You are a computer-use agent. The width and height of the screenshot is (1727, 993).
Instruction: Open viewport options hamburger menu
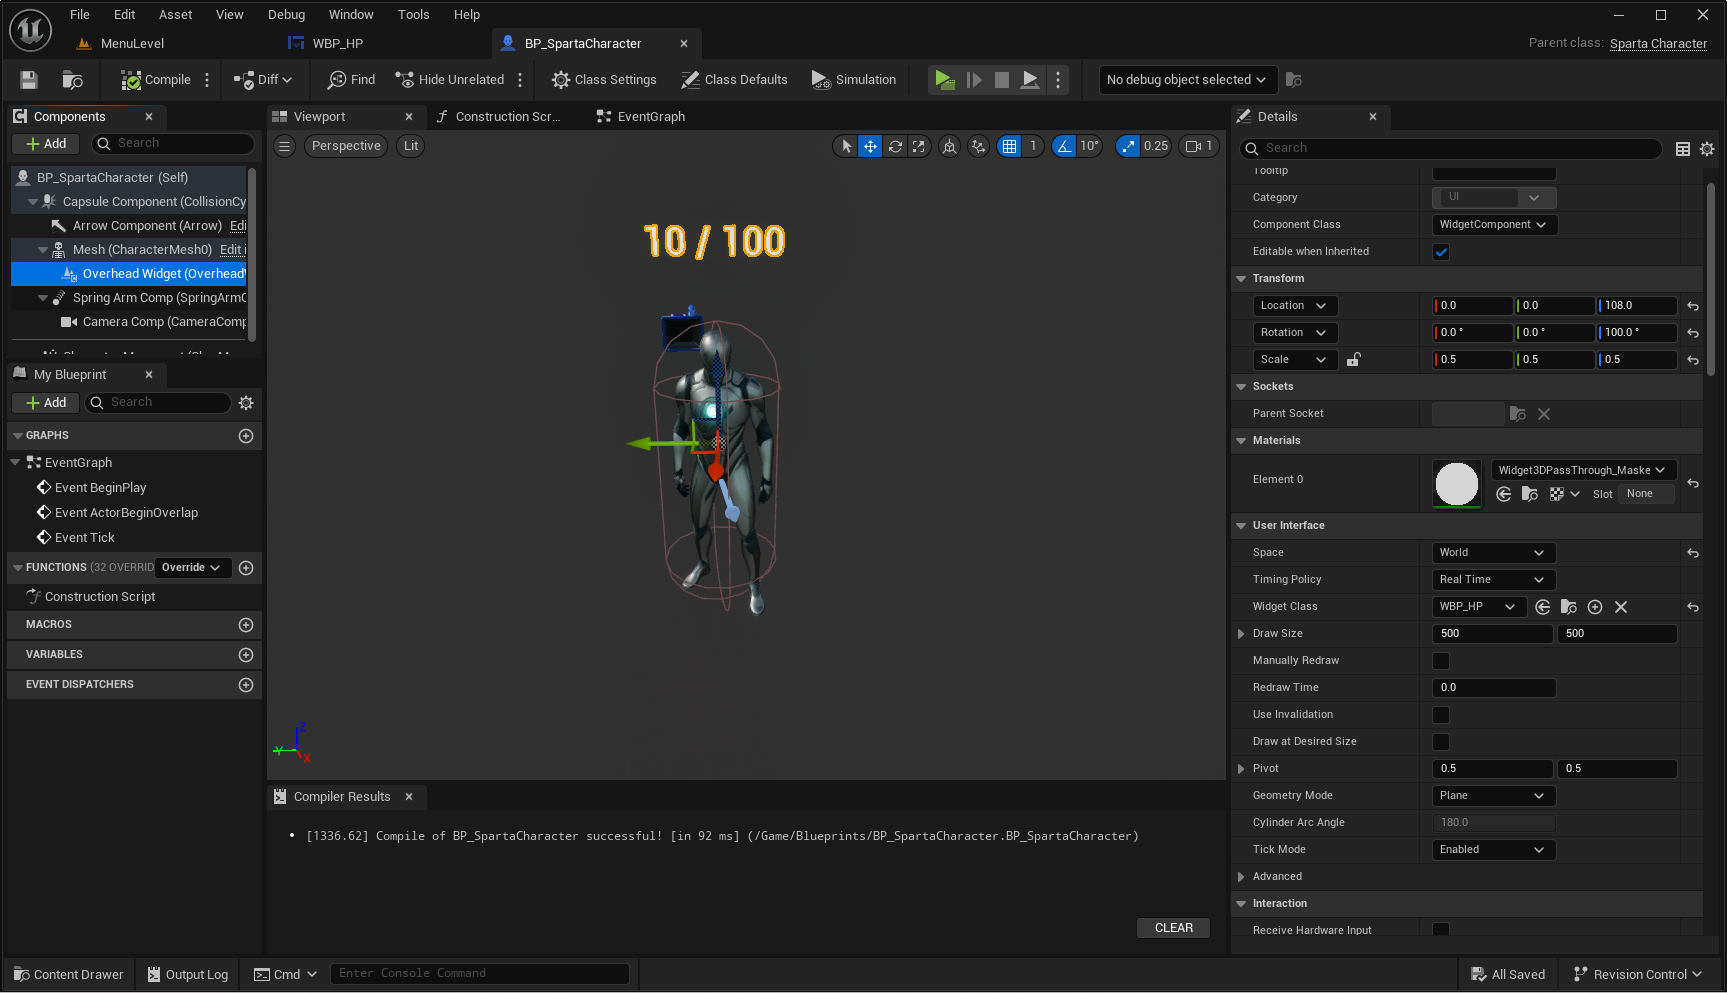pos(285,146)
